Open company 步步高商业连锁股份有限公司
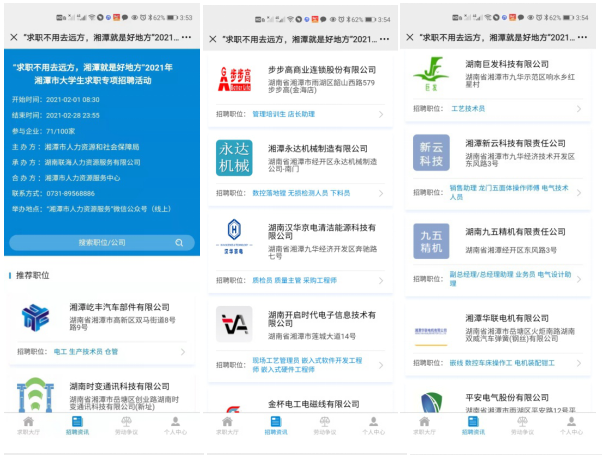Image resolution: width=602 pixels, height=455 pixels. [x=322, y=70]
